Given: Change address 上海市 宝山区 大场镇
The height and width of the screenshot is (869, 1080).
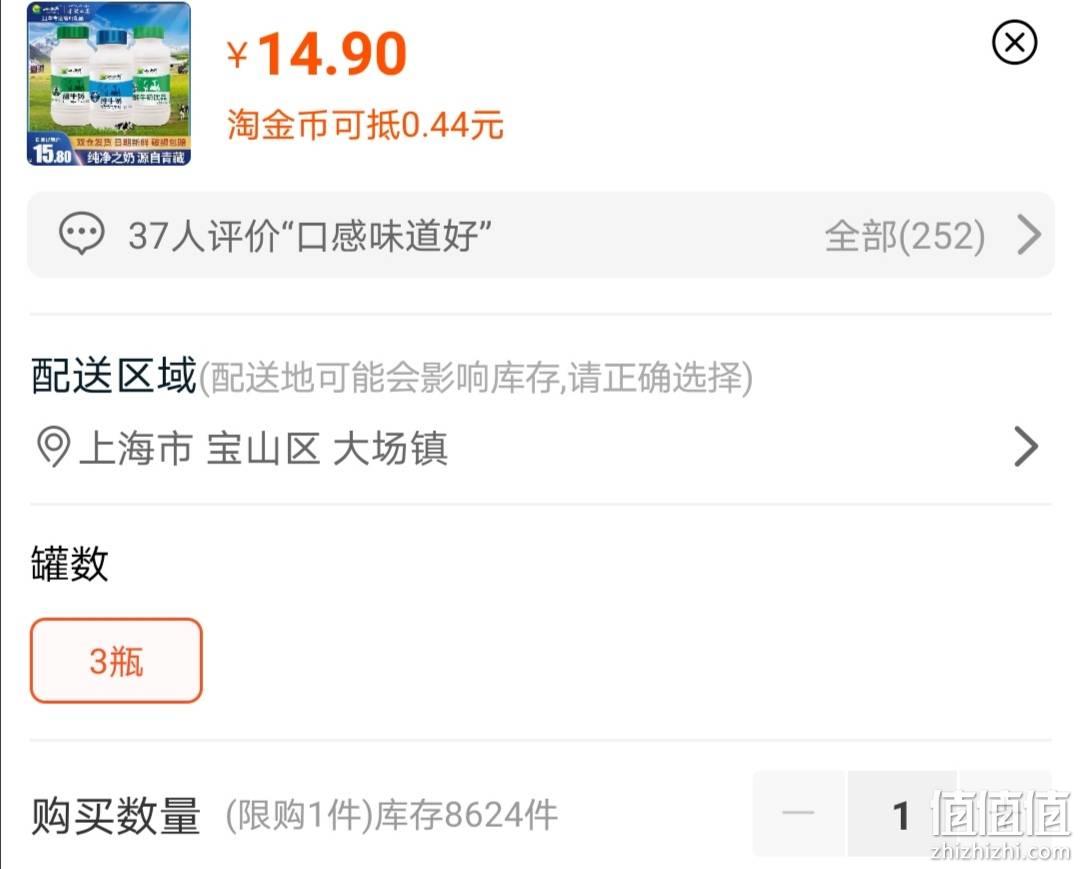Looking at the screenshot, I should (263, 448).
